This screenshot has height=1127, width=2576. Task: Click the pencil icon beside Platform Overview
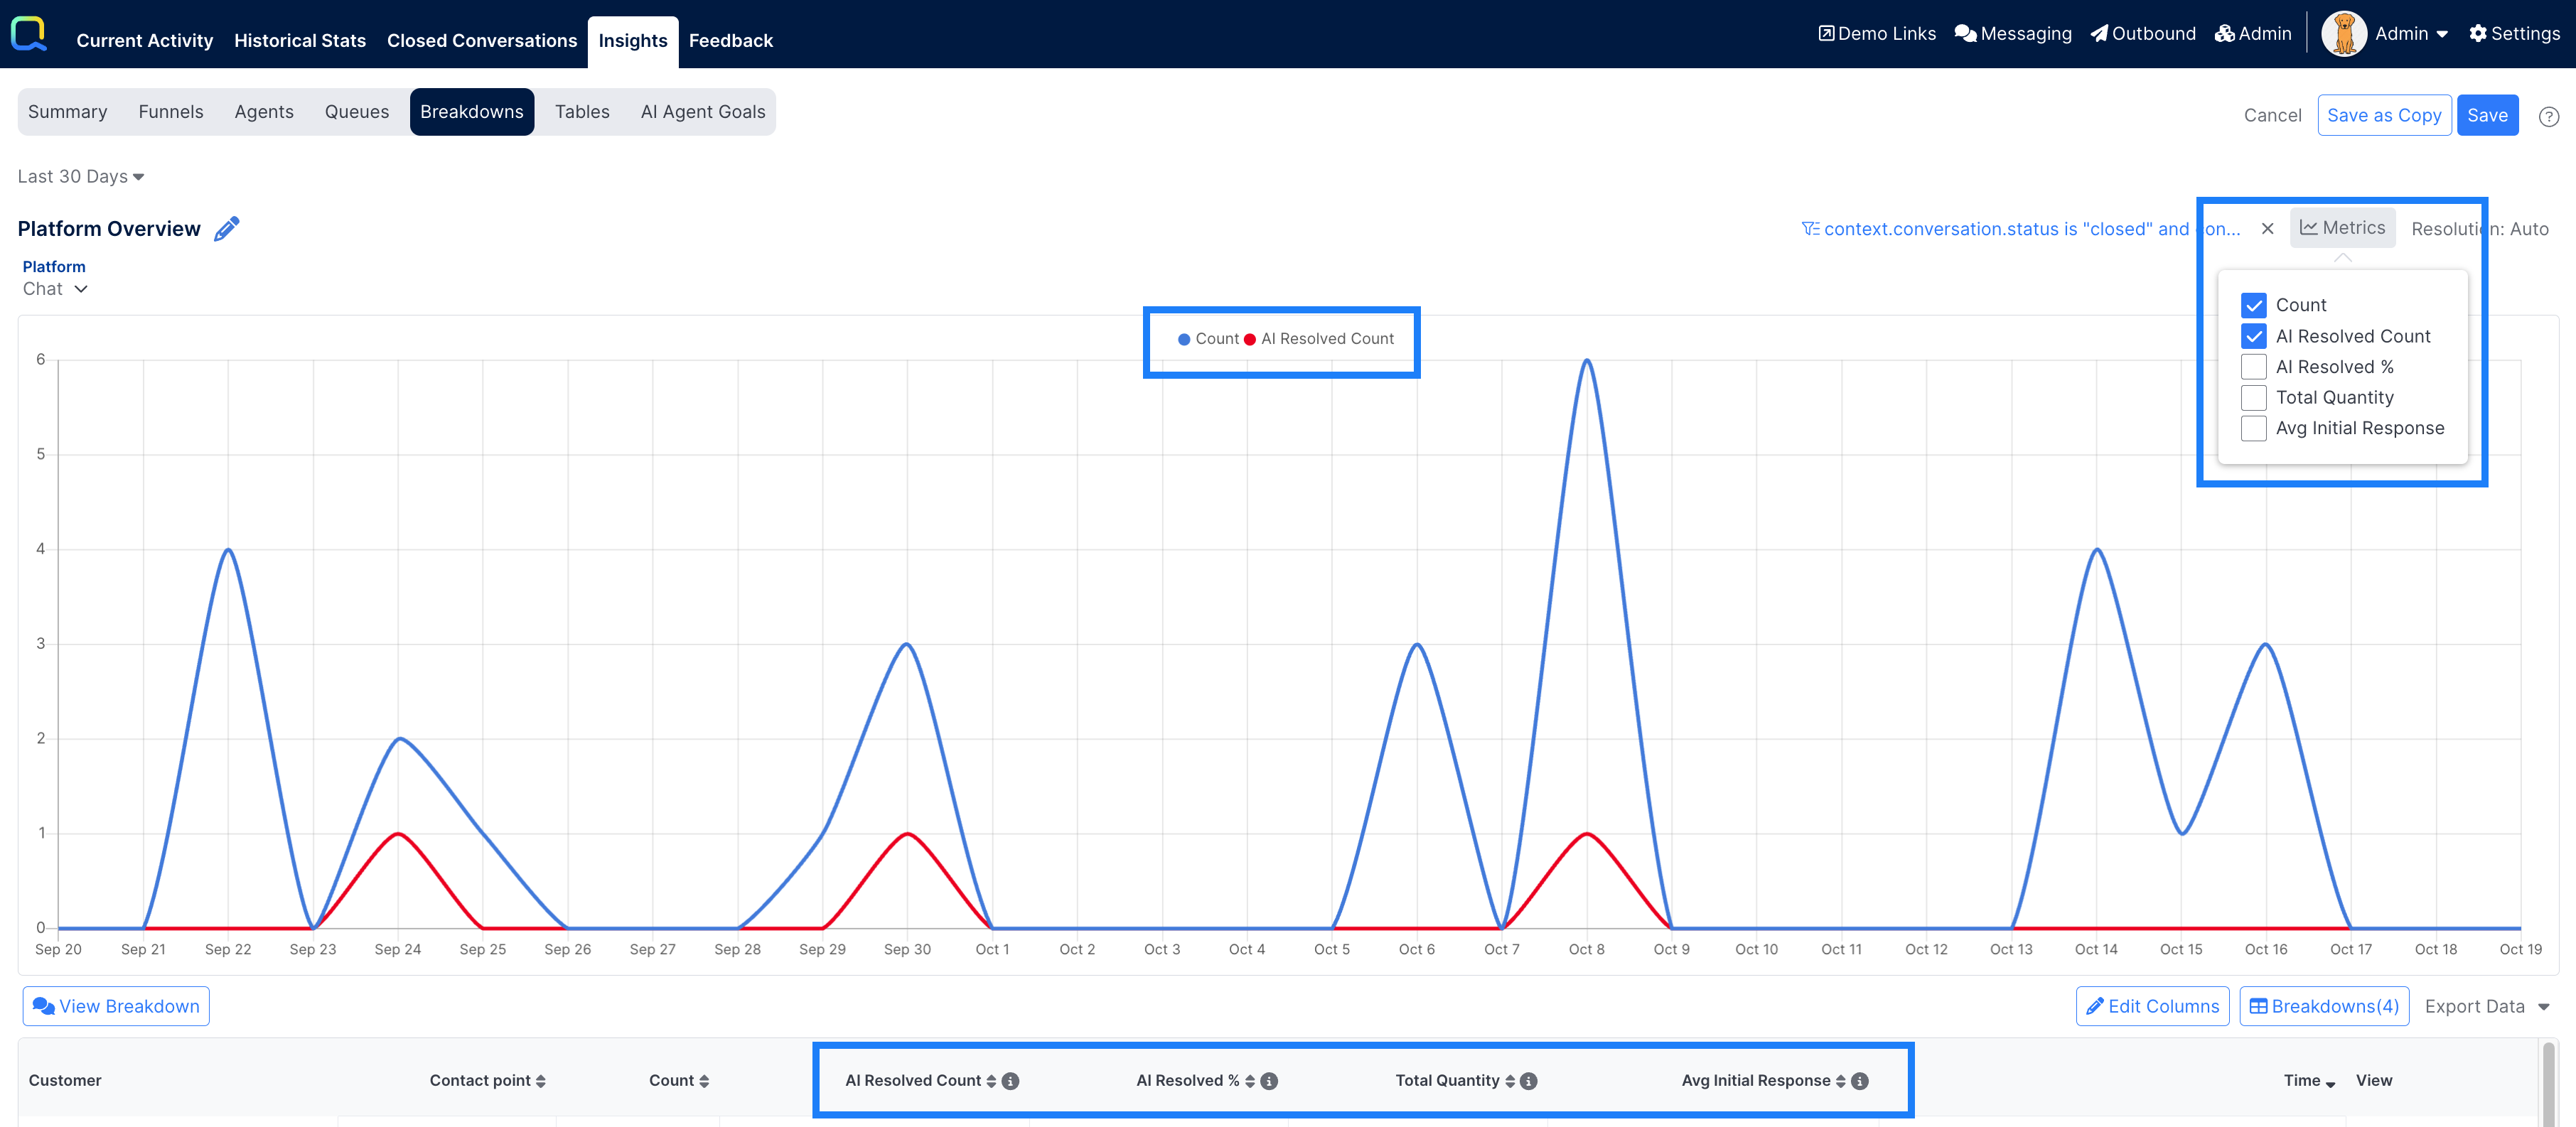(x=227, y=228)
